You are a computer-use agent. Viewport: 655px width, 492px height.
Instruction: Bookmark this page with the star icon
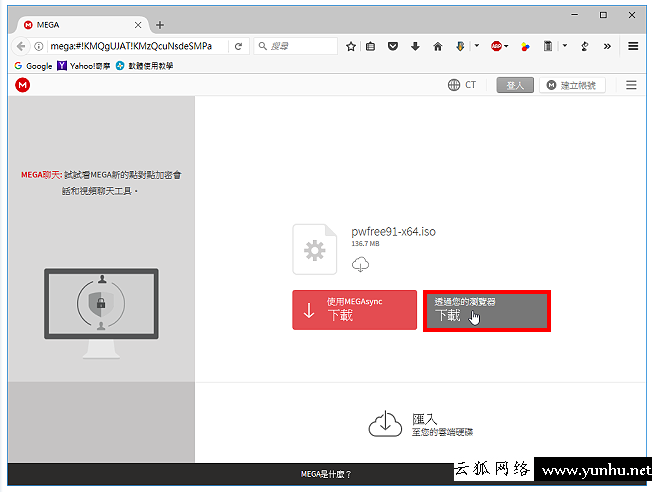click(351, 46)
